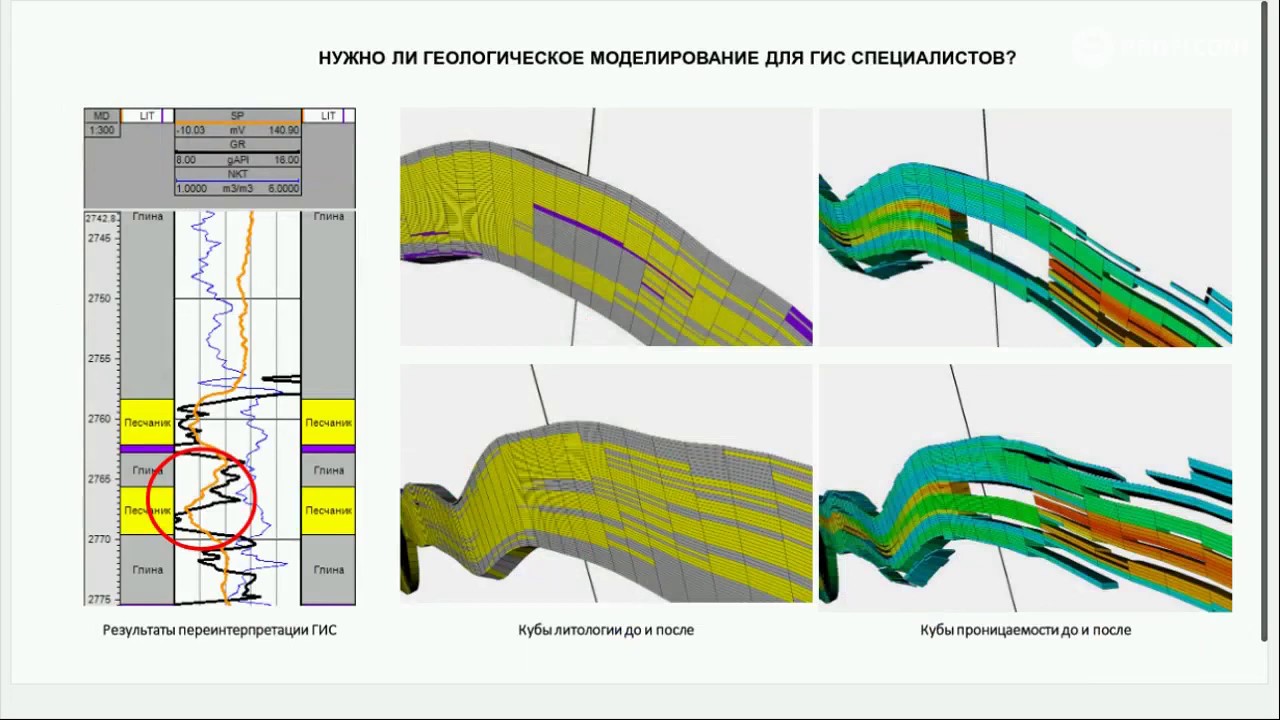Click the right LIT track header
This screenshot has height=720, width=1280.
click(x=328, y=116)
